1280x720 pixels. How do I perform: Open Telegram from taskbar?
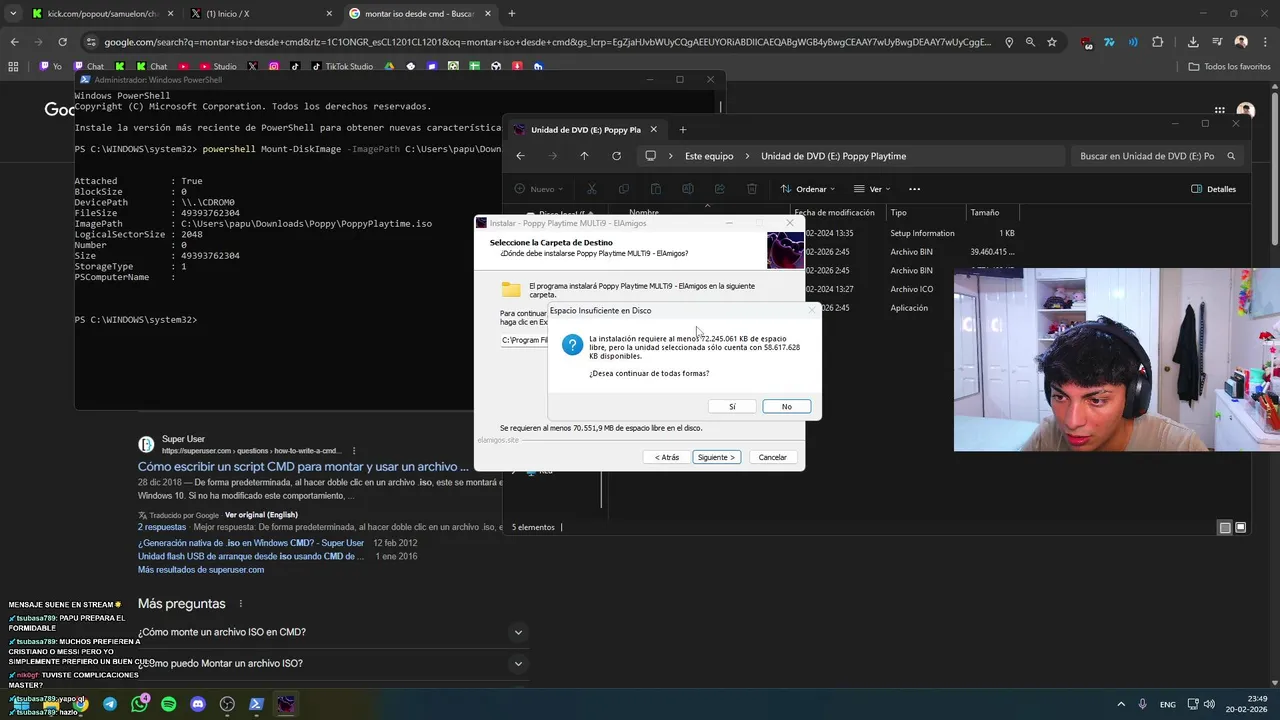click(x=110, y=704)
